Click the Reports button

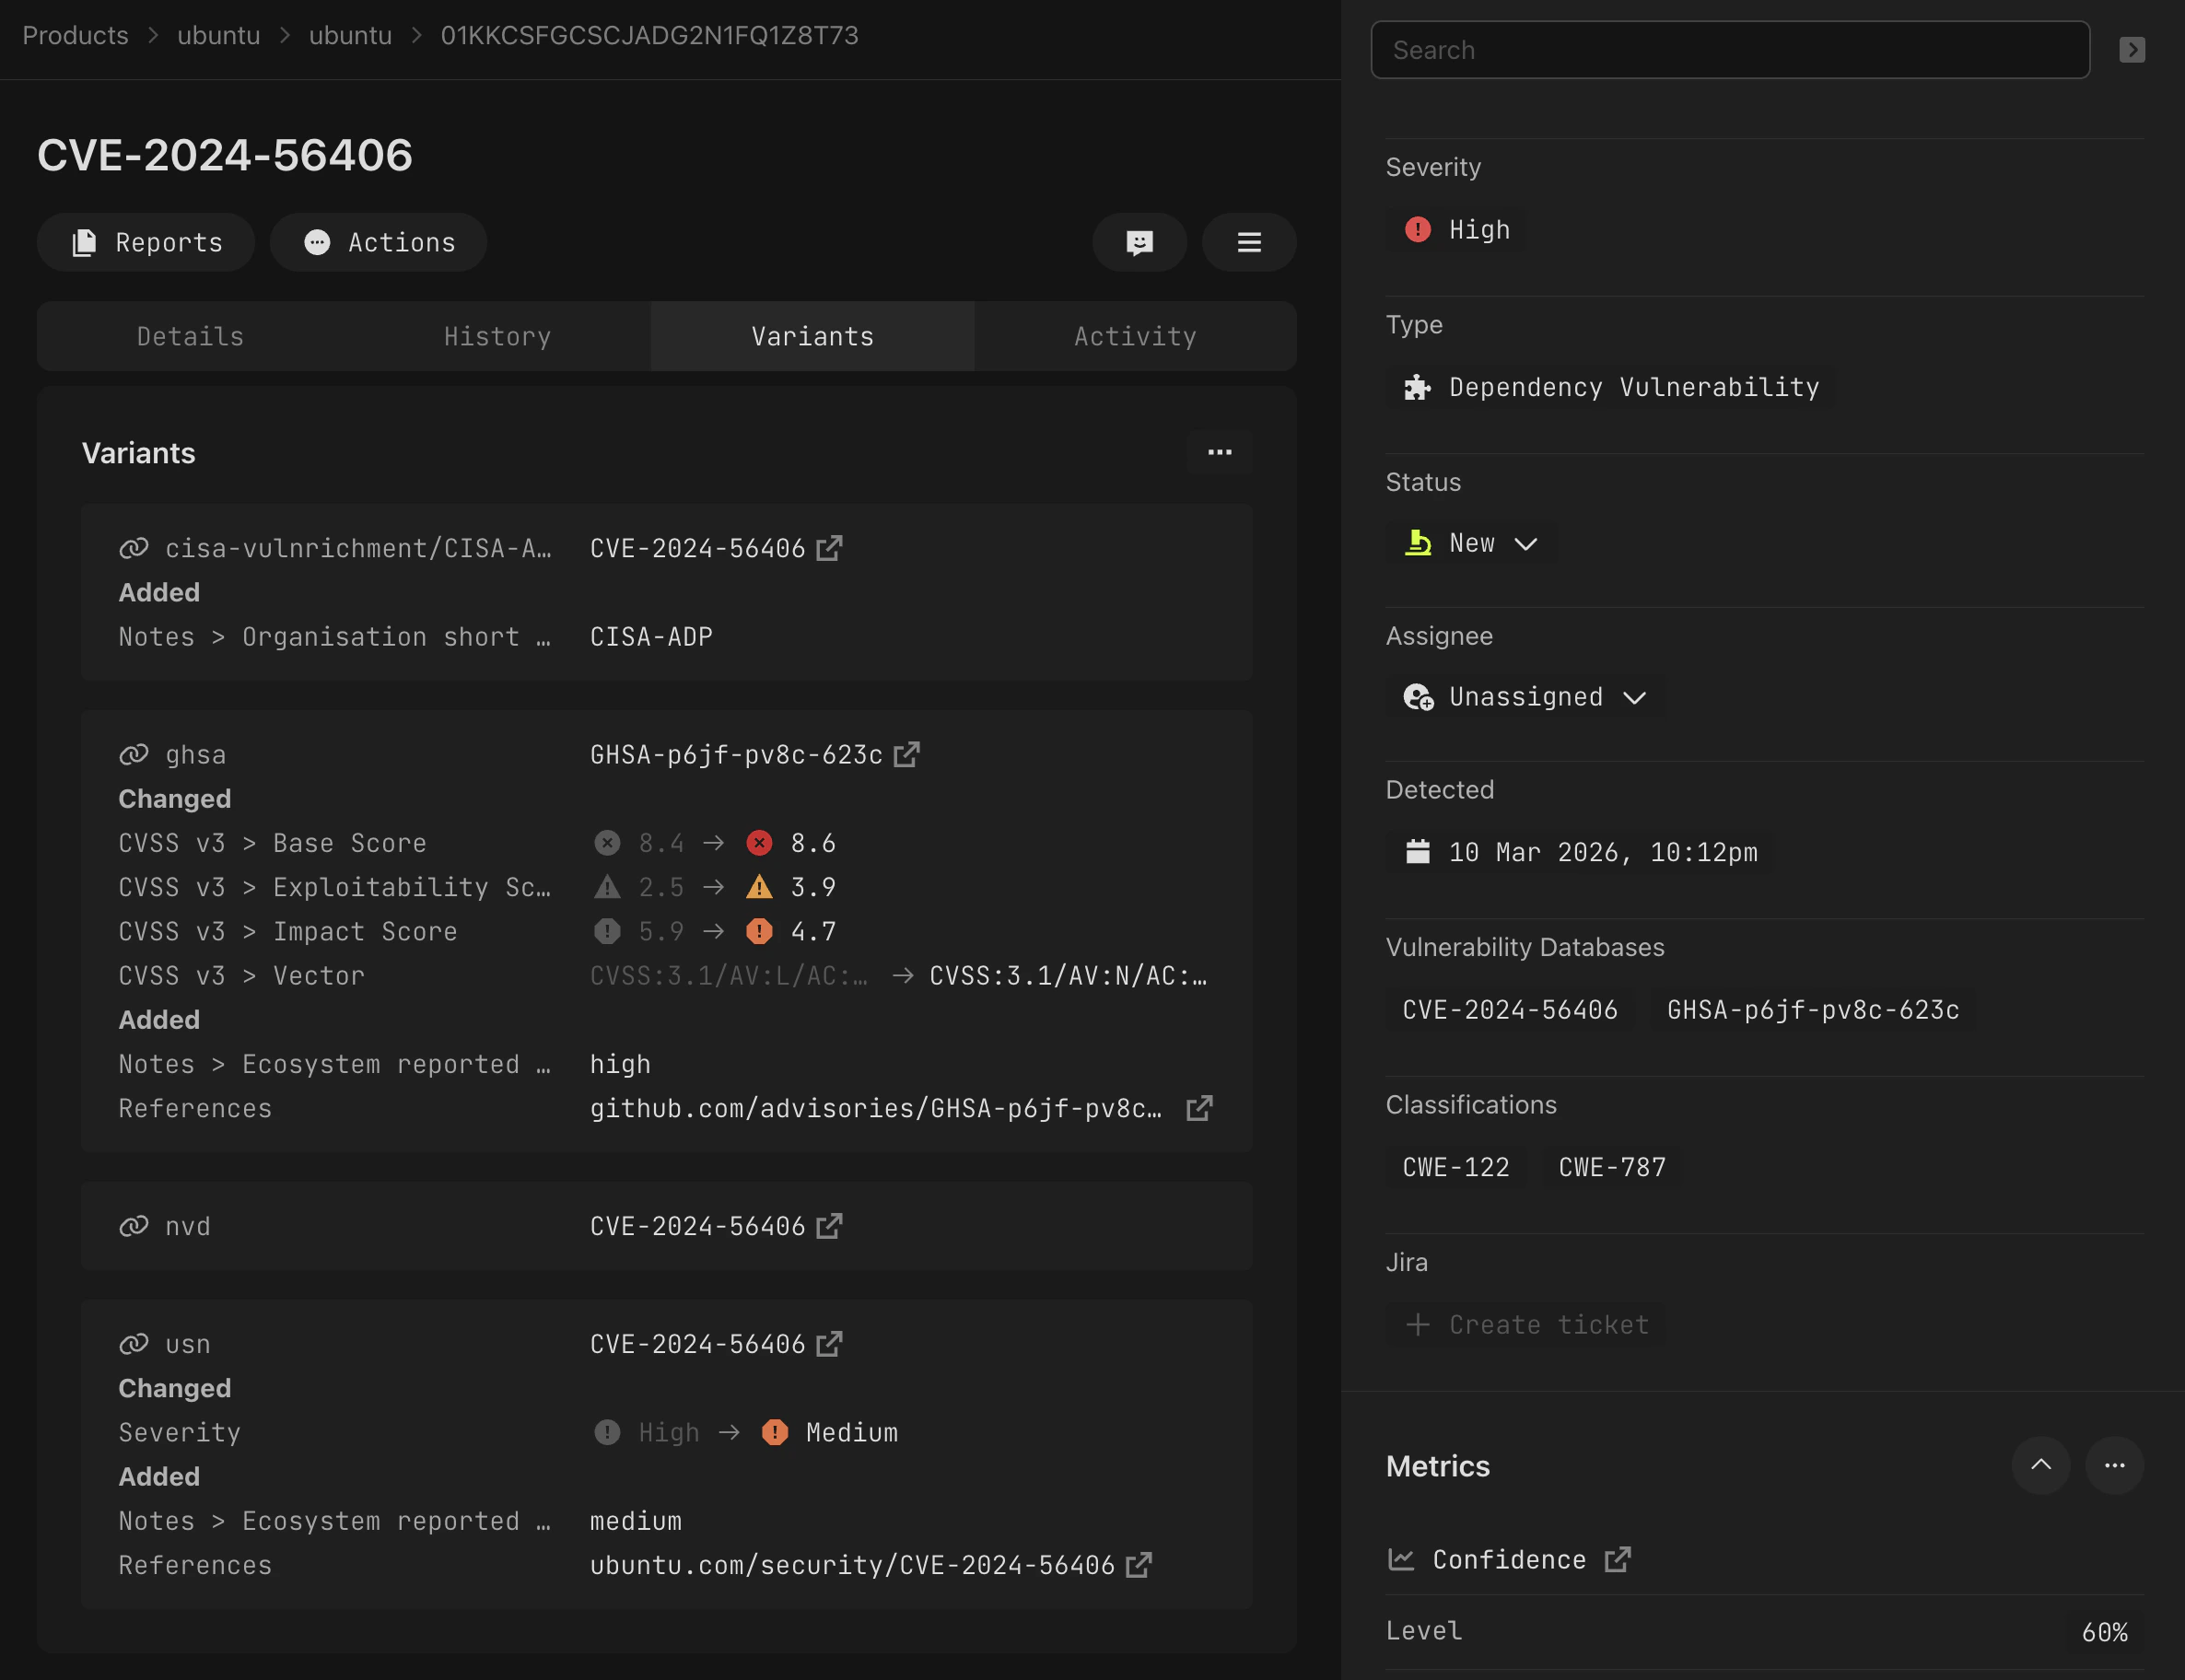[x=146, y=242]
